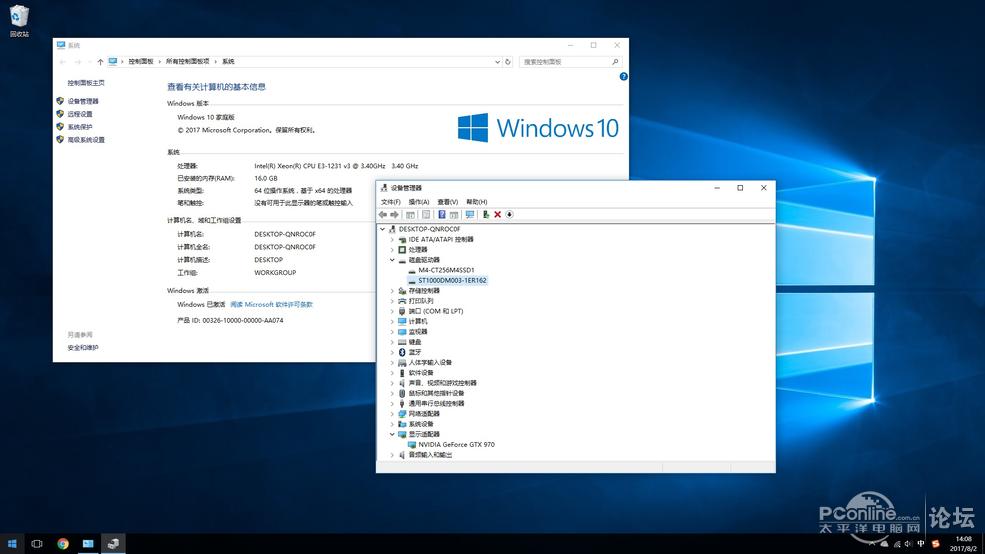This screenshot has height=554, width=985.
Task: Click the Bluetooth icon of the 蓝牙 row
Action: [x=402, y=352]
